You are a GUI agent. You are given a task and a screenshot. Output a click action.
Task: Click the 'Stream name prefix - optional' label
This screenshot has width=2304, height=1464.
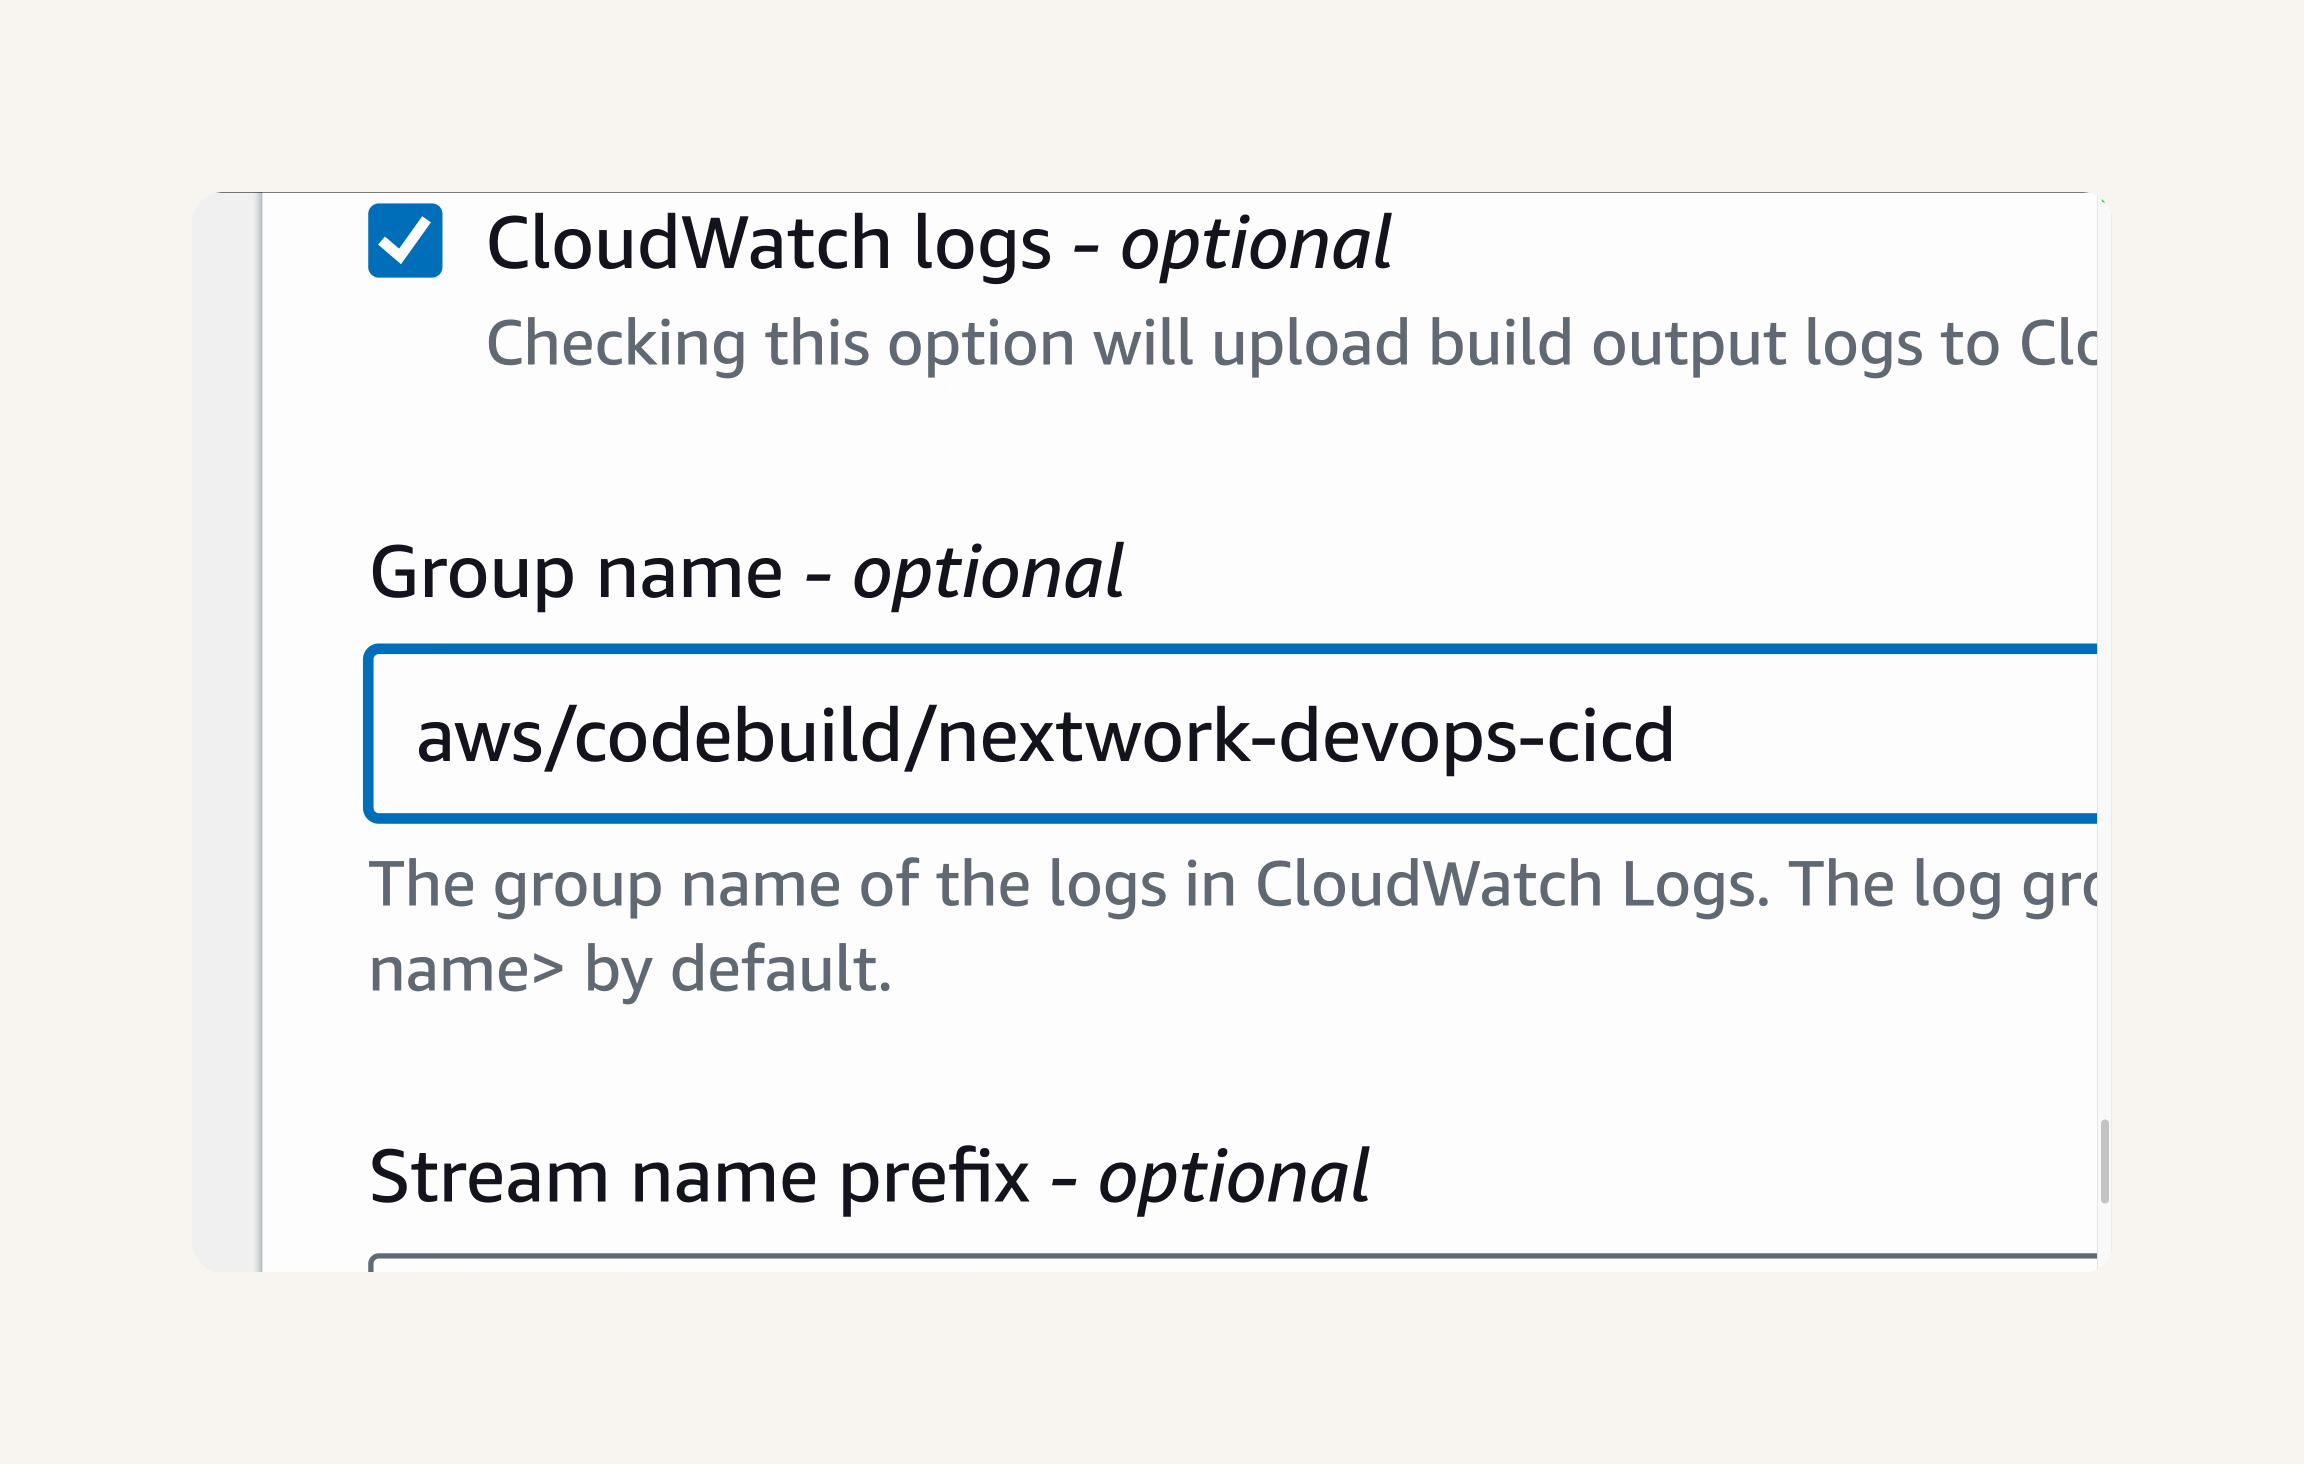click(x=869, y=1177)
